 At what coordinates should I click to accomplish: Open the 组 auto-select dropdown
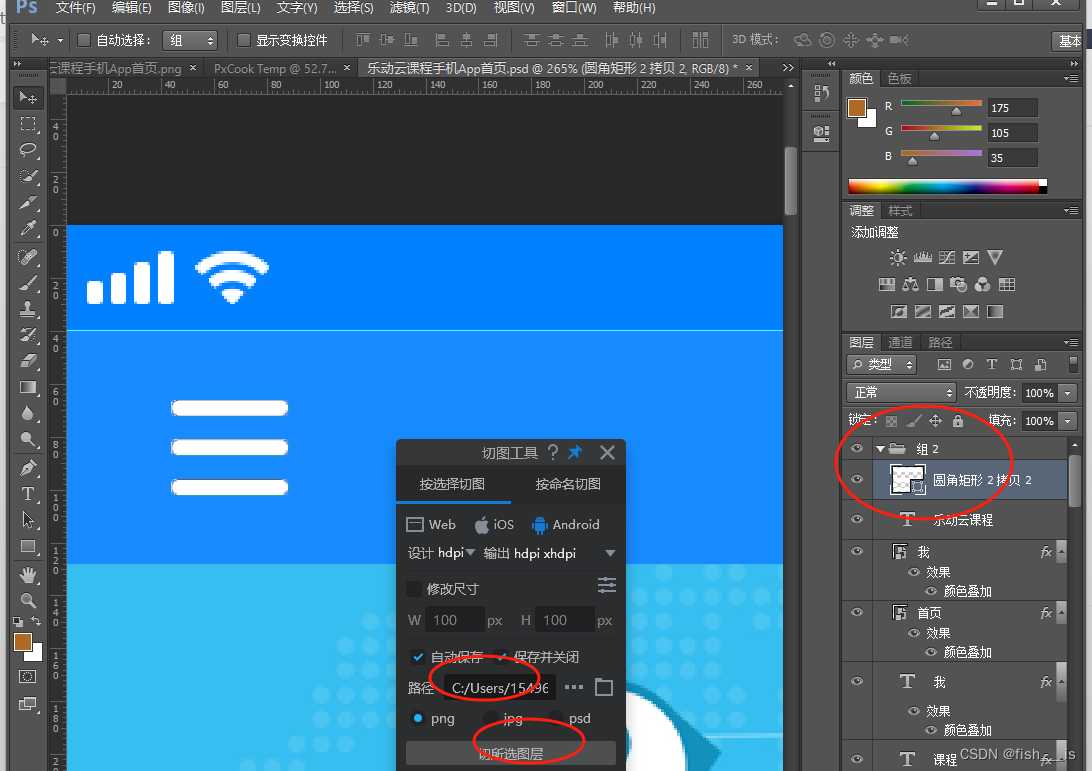(x=190, y=40)
